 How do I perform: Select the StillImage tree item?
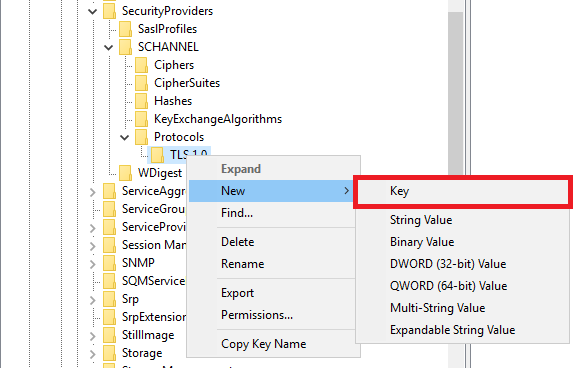pos(148,335)
